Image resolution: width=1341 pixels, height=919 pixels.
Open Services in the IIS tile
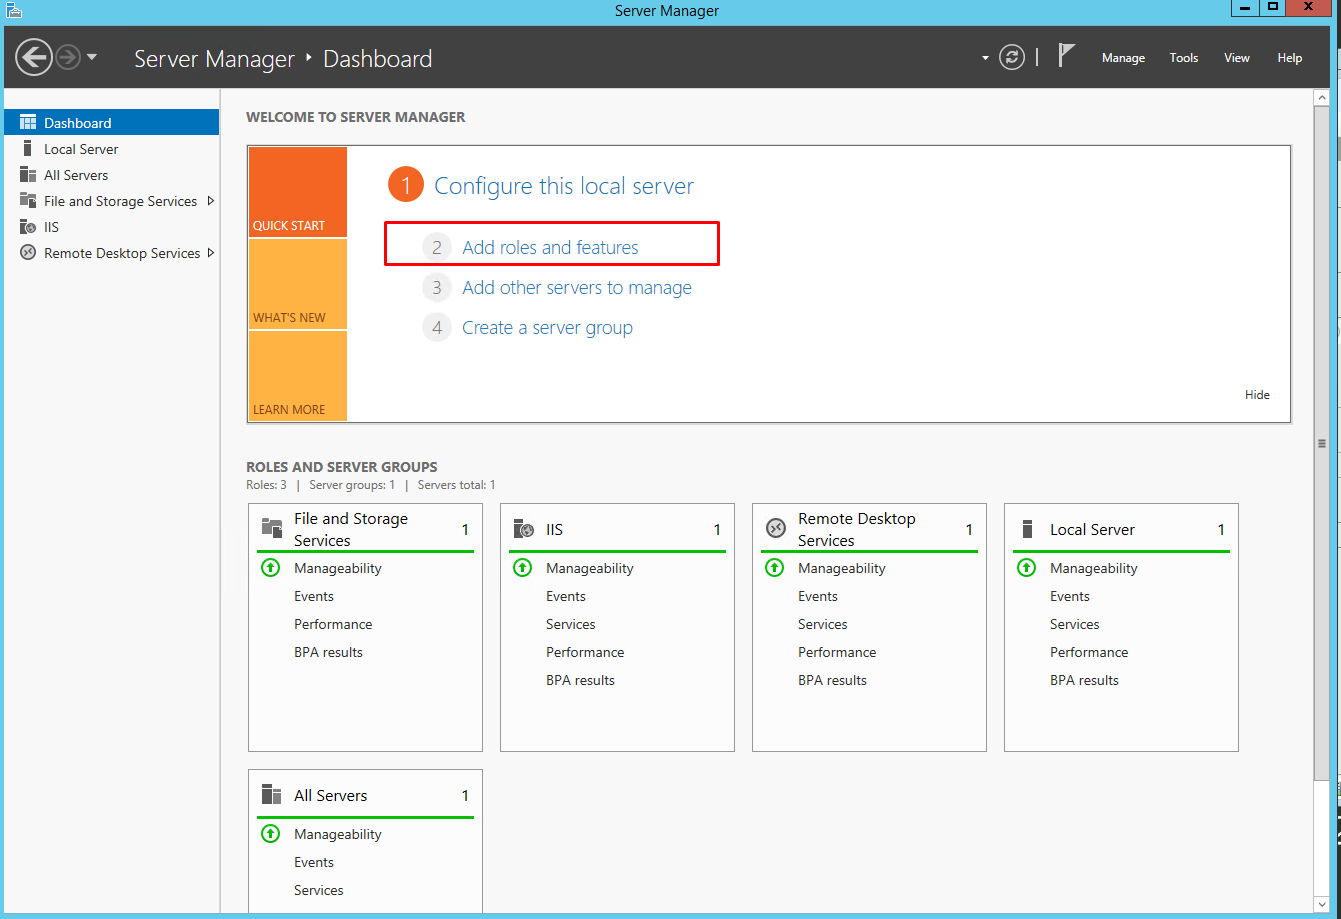pyautogui.click(x=571, y=624)
